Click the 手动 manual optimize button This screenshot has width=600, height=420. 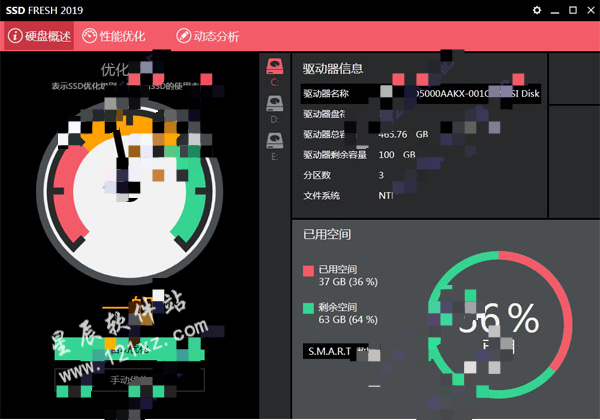(129, 380)
